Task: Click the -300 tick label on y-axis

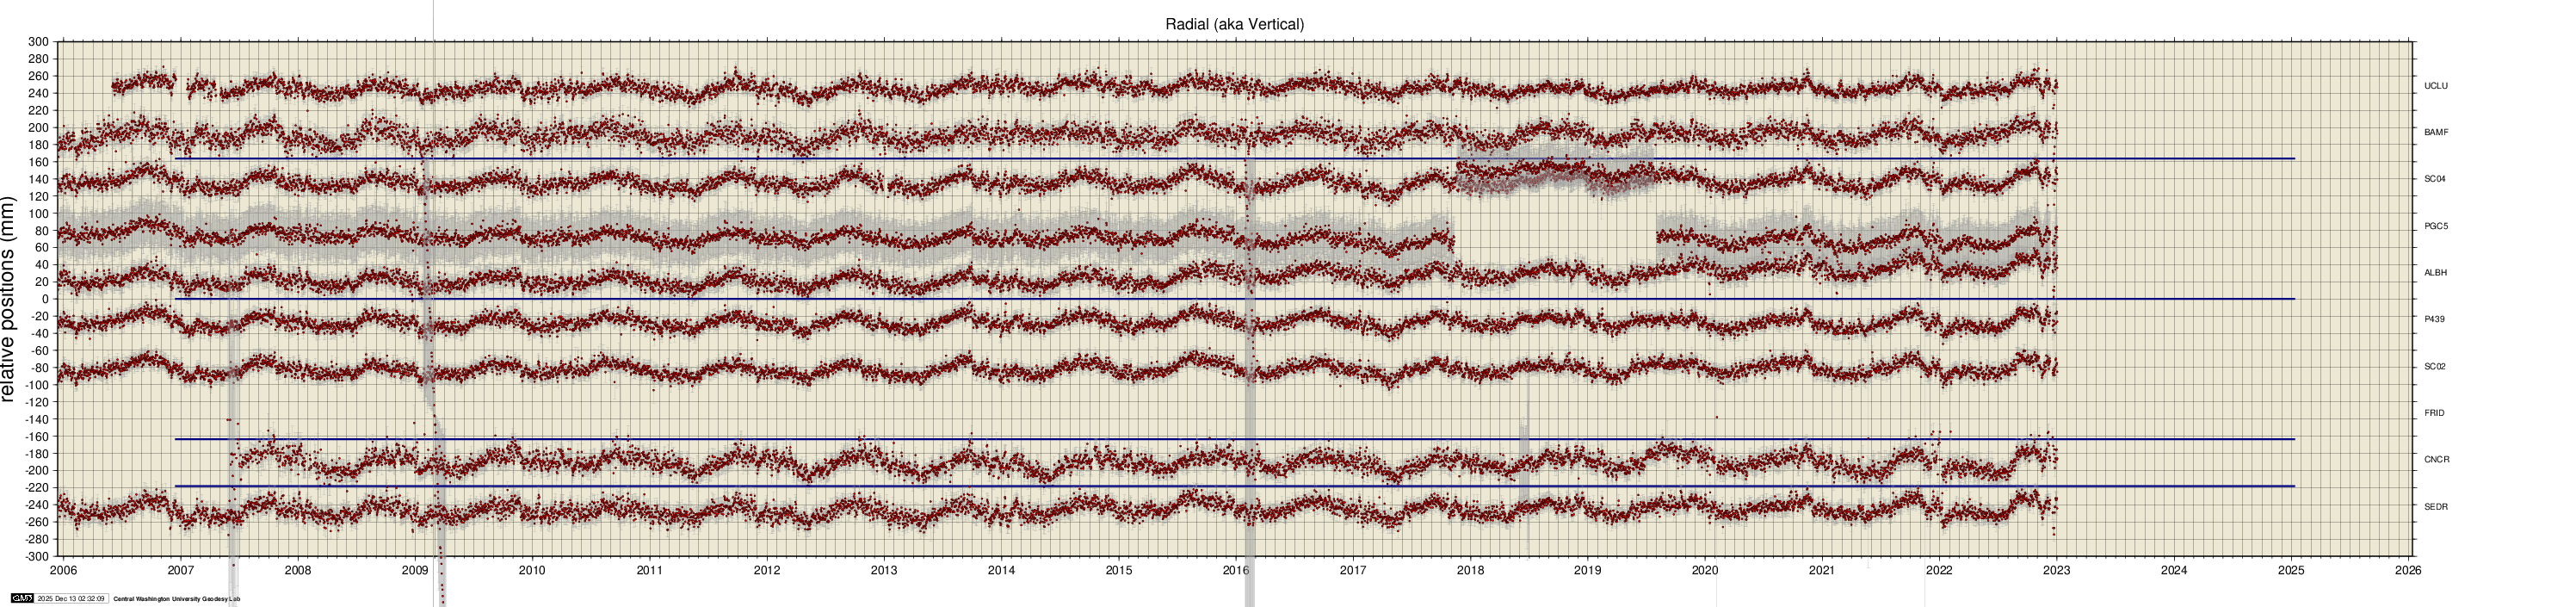Action: coord(36,556)
